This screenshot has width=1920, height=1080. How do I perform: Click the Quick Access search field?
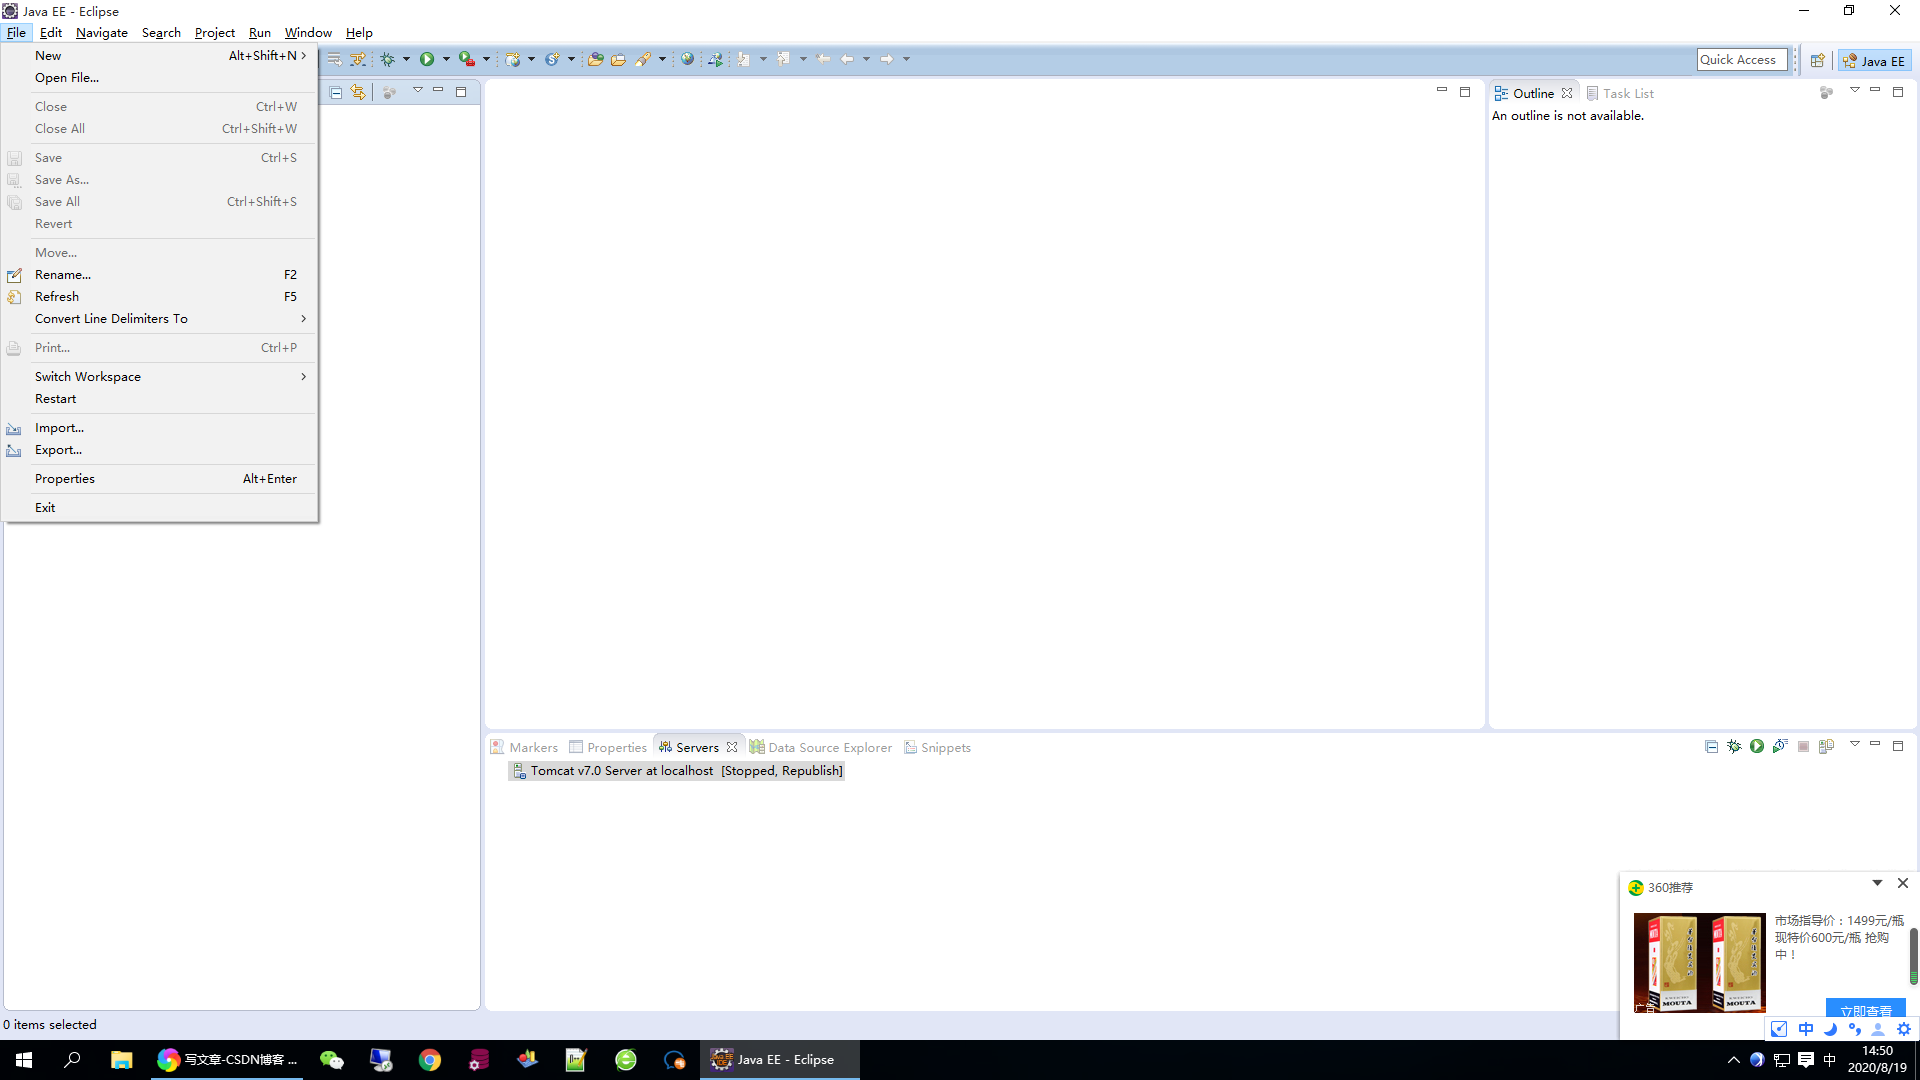(x=1741, y=60)
